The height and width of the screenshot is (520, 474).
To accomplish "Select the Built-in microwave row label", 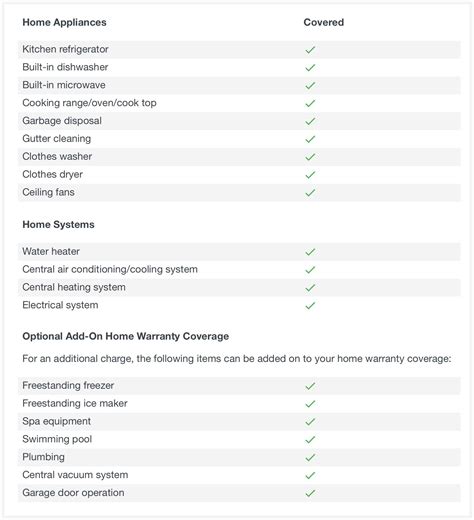I will coord(64,85).
